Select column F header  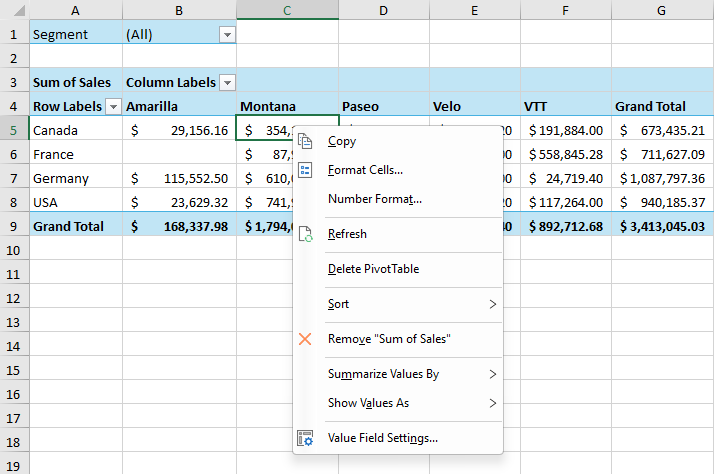tap(566, 10)
